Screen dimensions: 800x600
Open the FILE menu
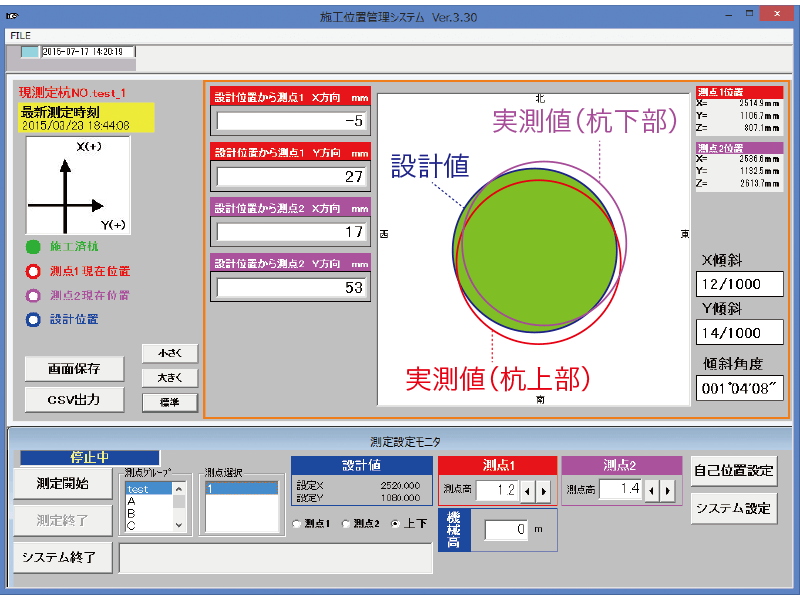pos(20,36)
